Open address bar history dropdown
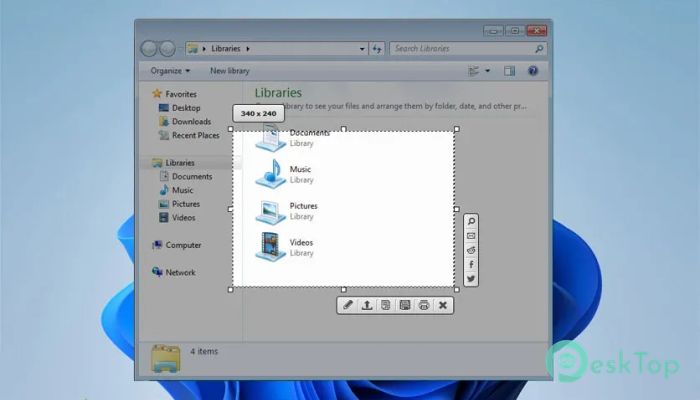The width and height of the screenshot is (700, 400). tap(362, 49)
